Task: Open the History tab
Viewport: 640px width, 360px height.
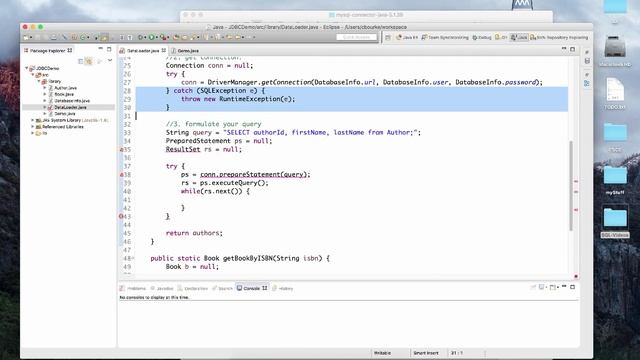Action: [x=283, y=288]
